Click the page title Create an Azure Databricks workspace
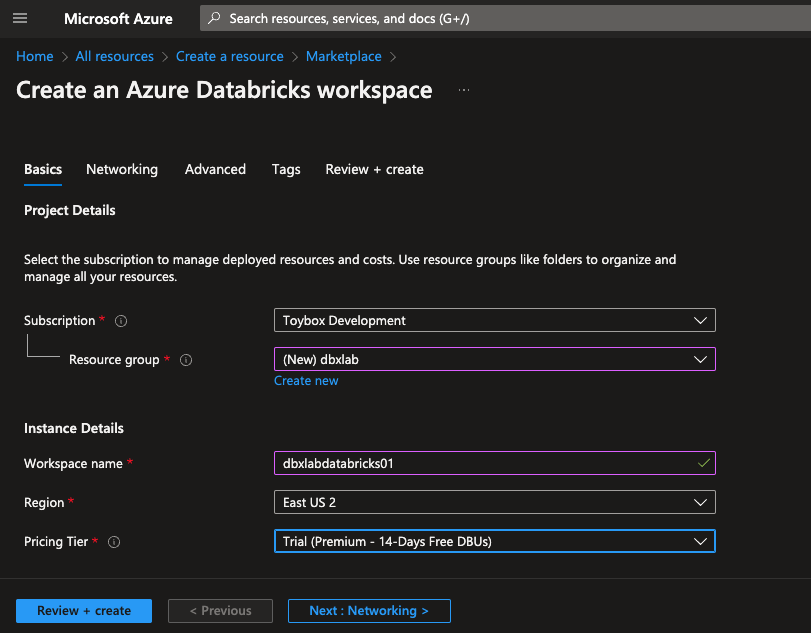This screenshot has height=633, width=811. (224, 90)
